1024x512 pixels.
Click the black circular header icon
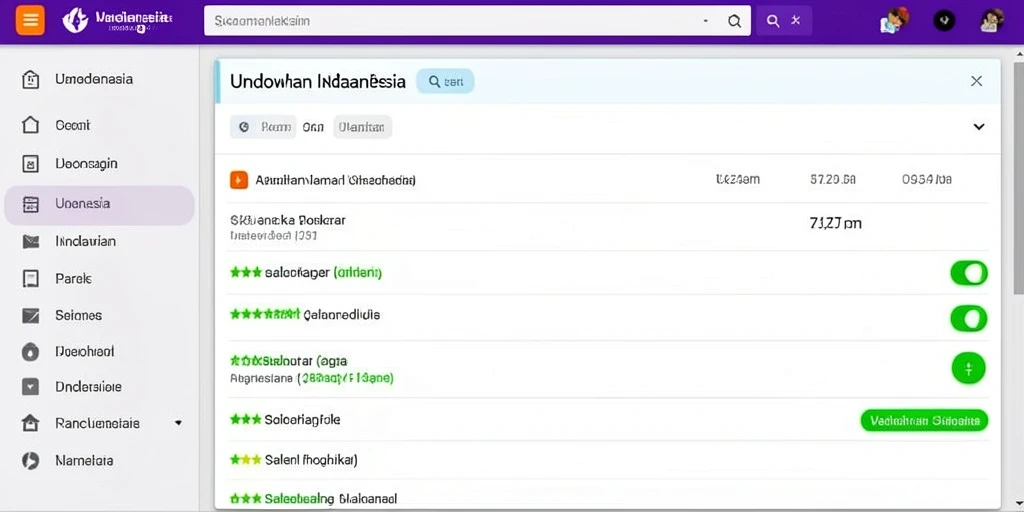[x=944, y=21]
